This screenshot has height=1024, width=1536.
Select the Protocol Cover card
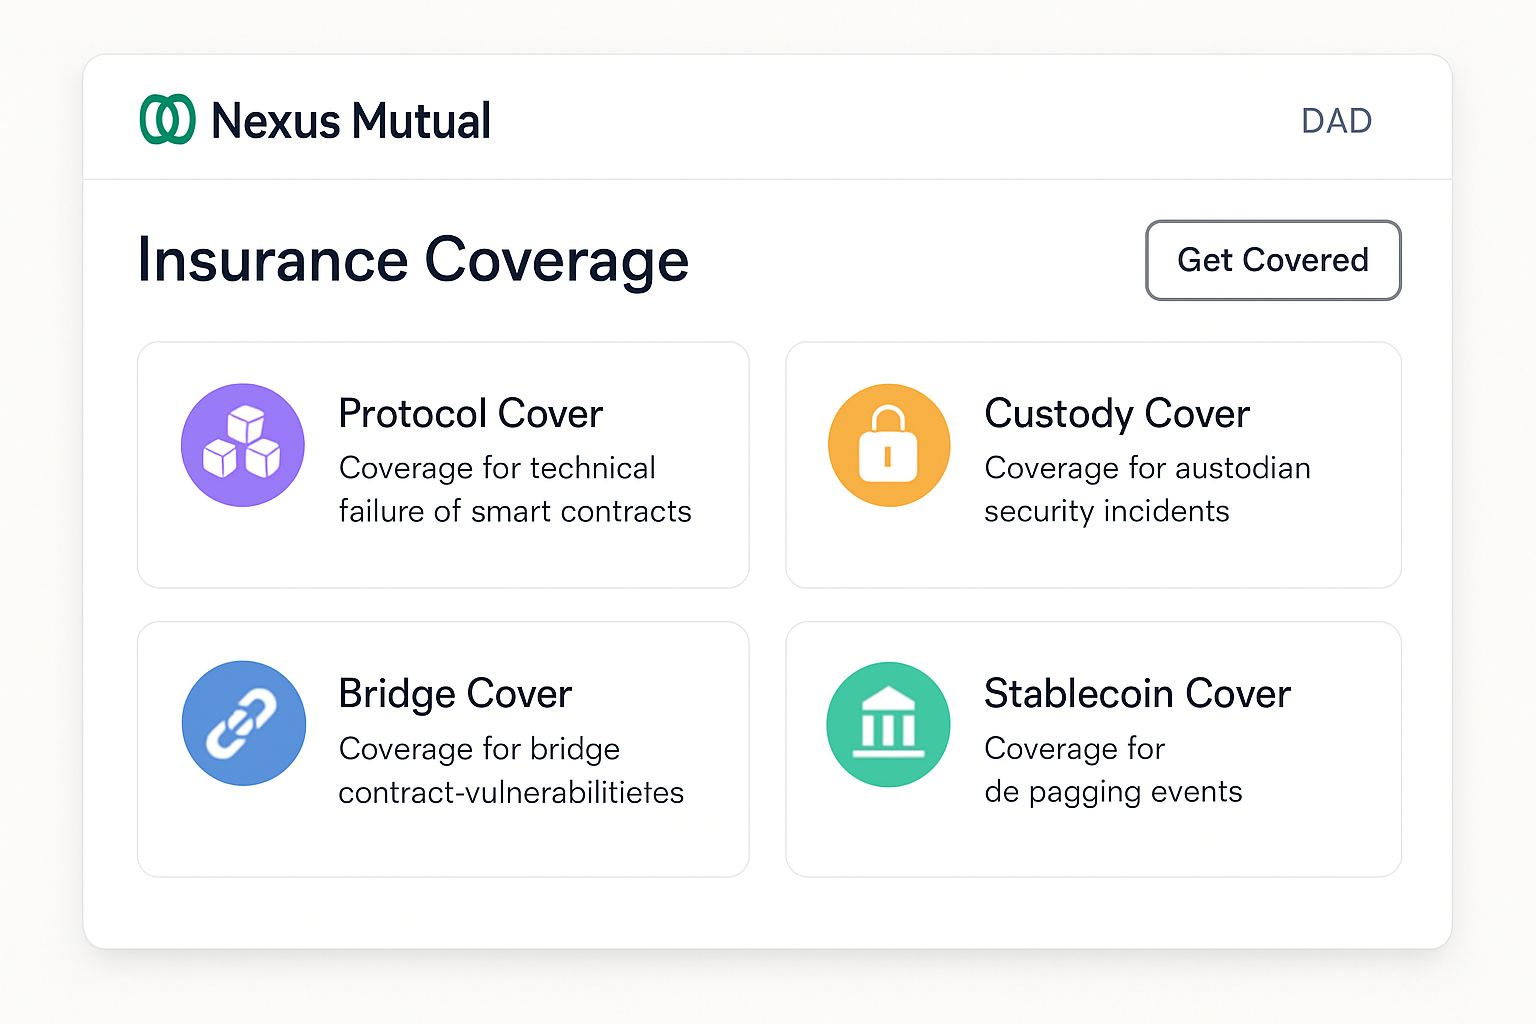click(x=443, y=465)
